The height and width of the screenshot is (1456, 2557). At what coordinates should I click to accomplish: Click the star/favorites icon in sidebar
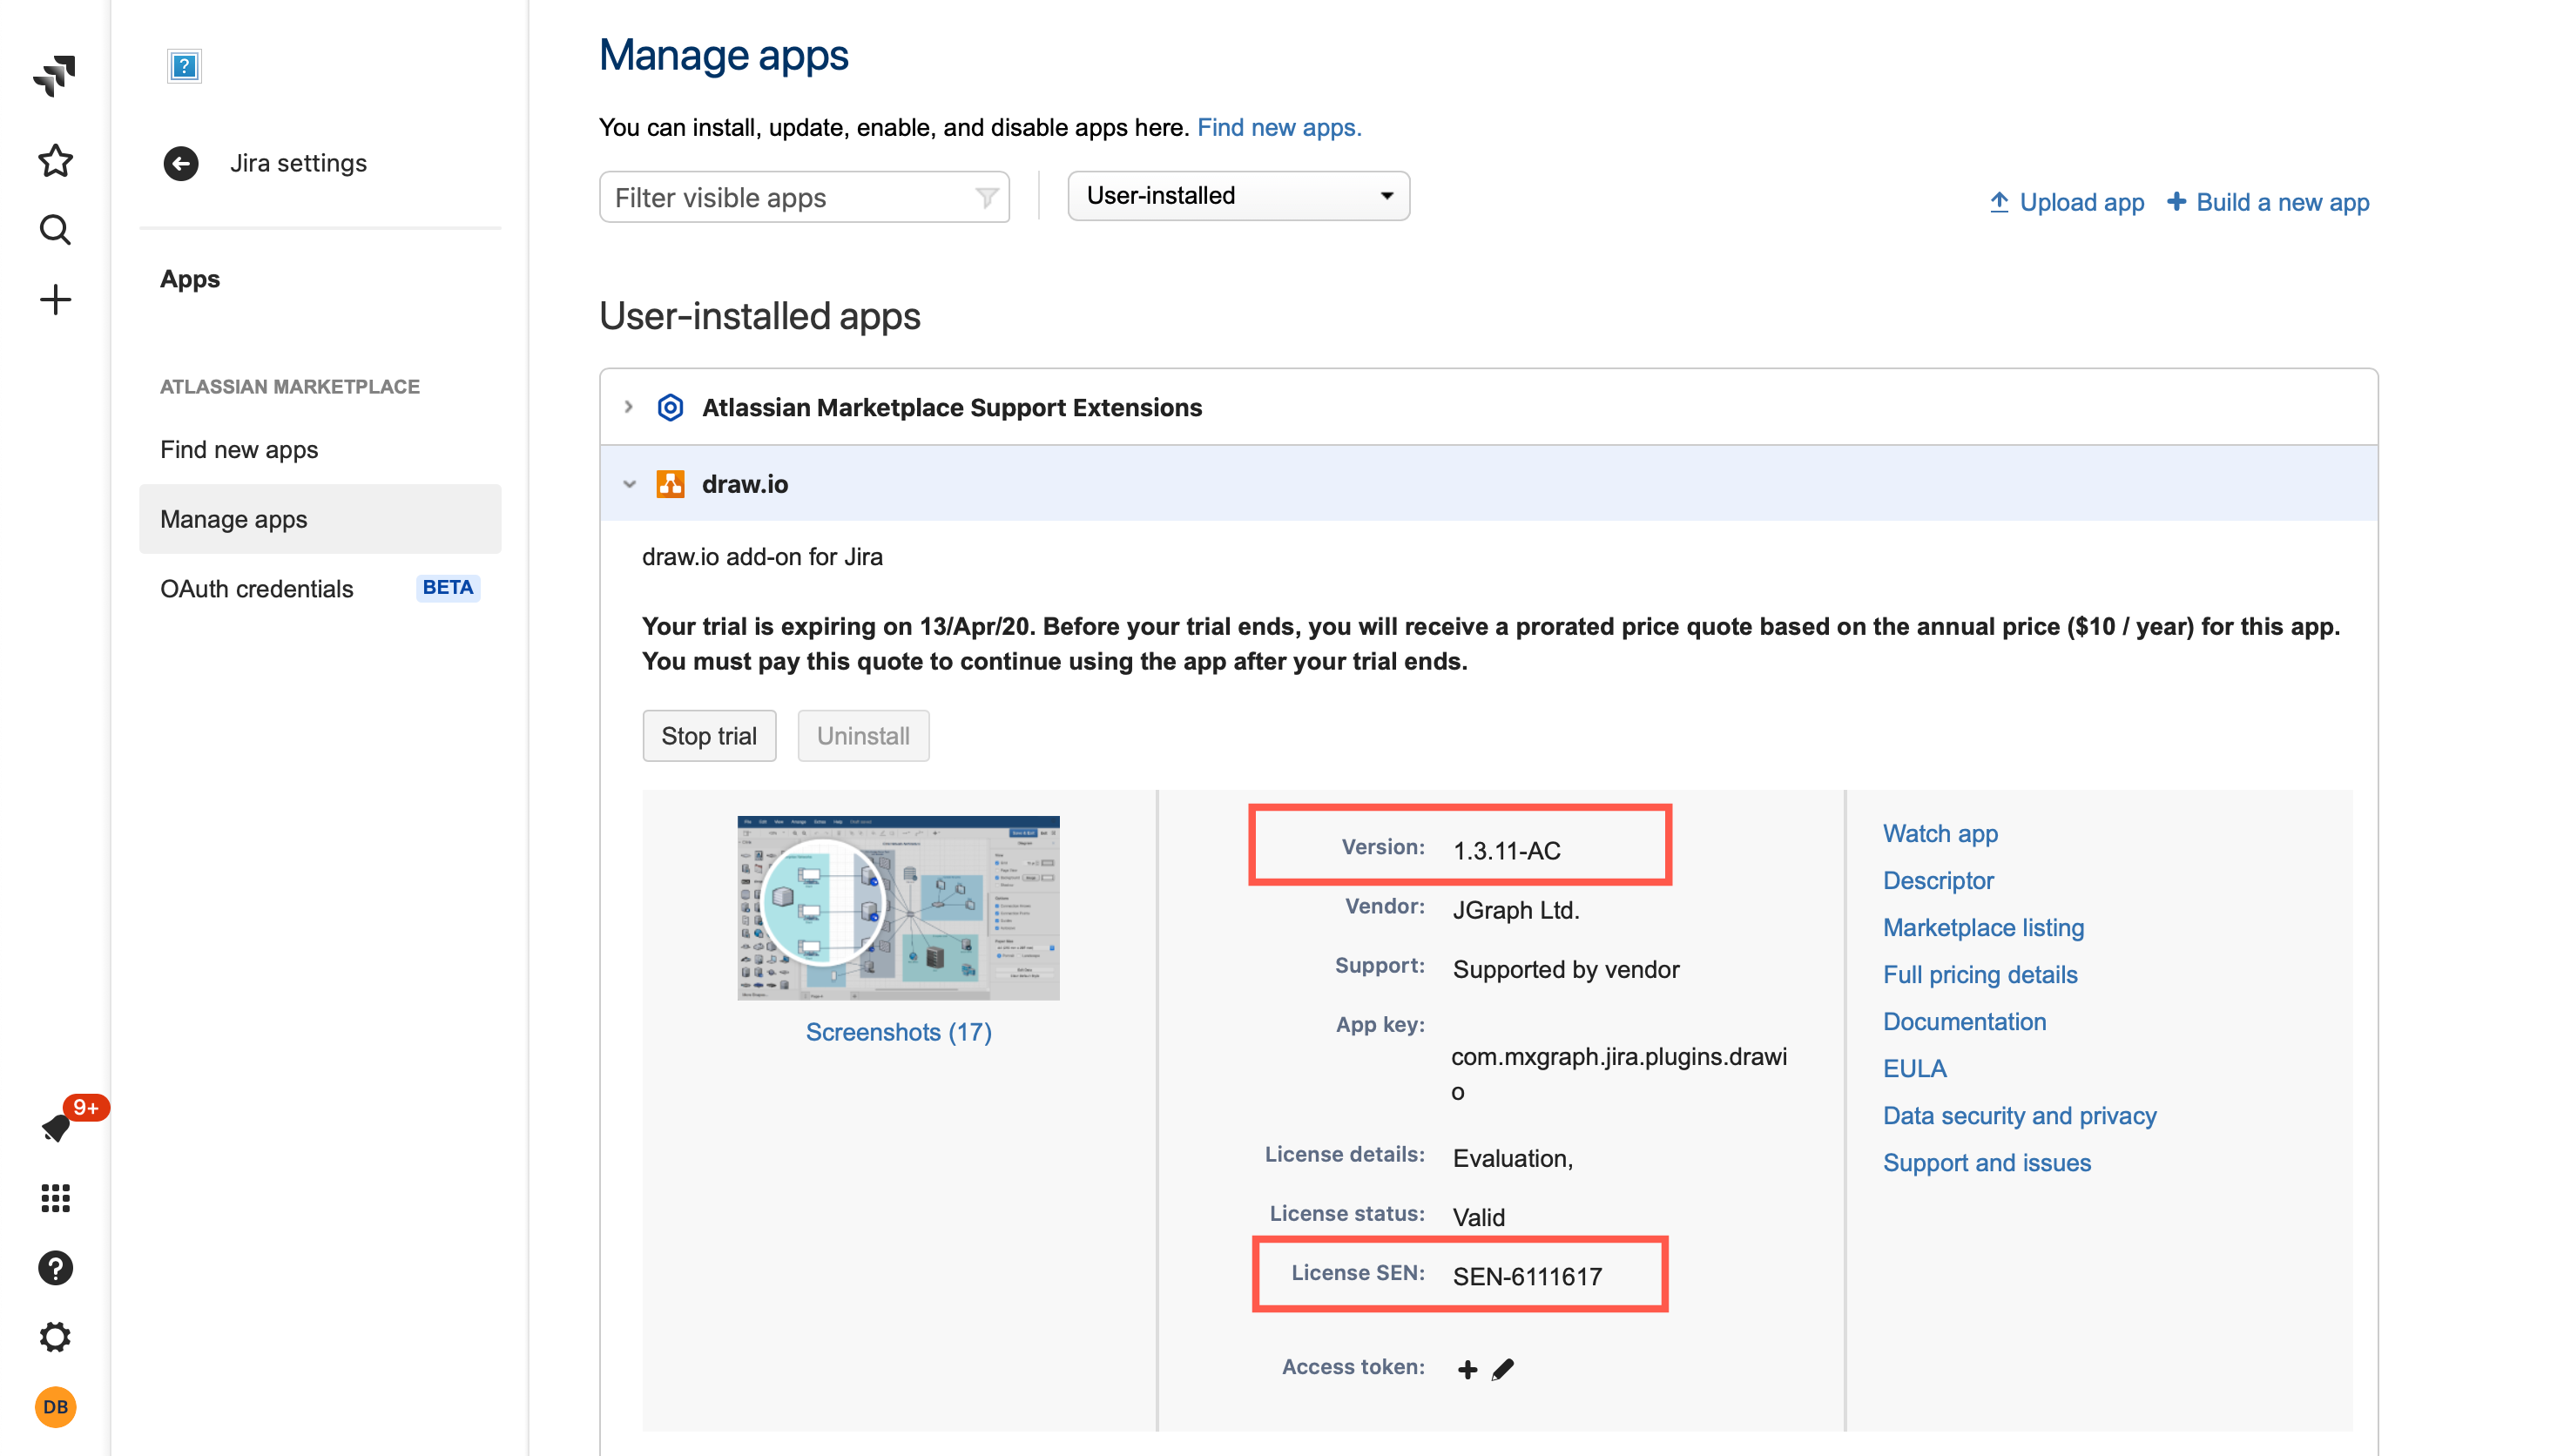[x=57, y=162]
